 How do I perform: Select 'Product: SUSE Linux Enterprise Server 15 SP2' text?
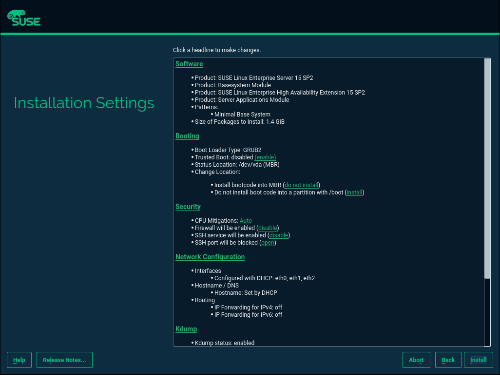click(x=254, y=78)
